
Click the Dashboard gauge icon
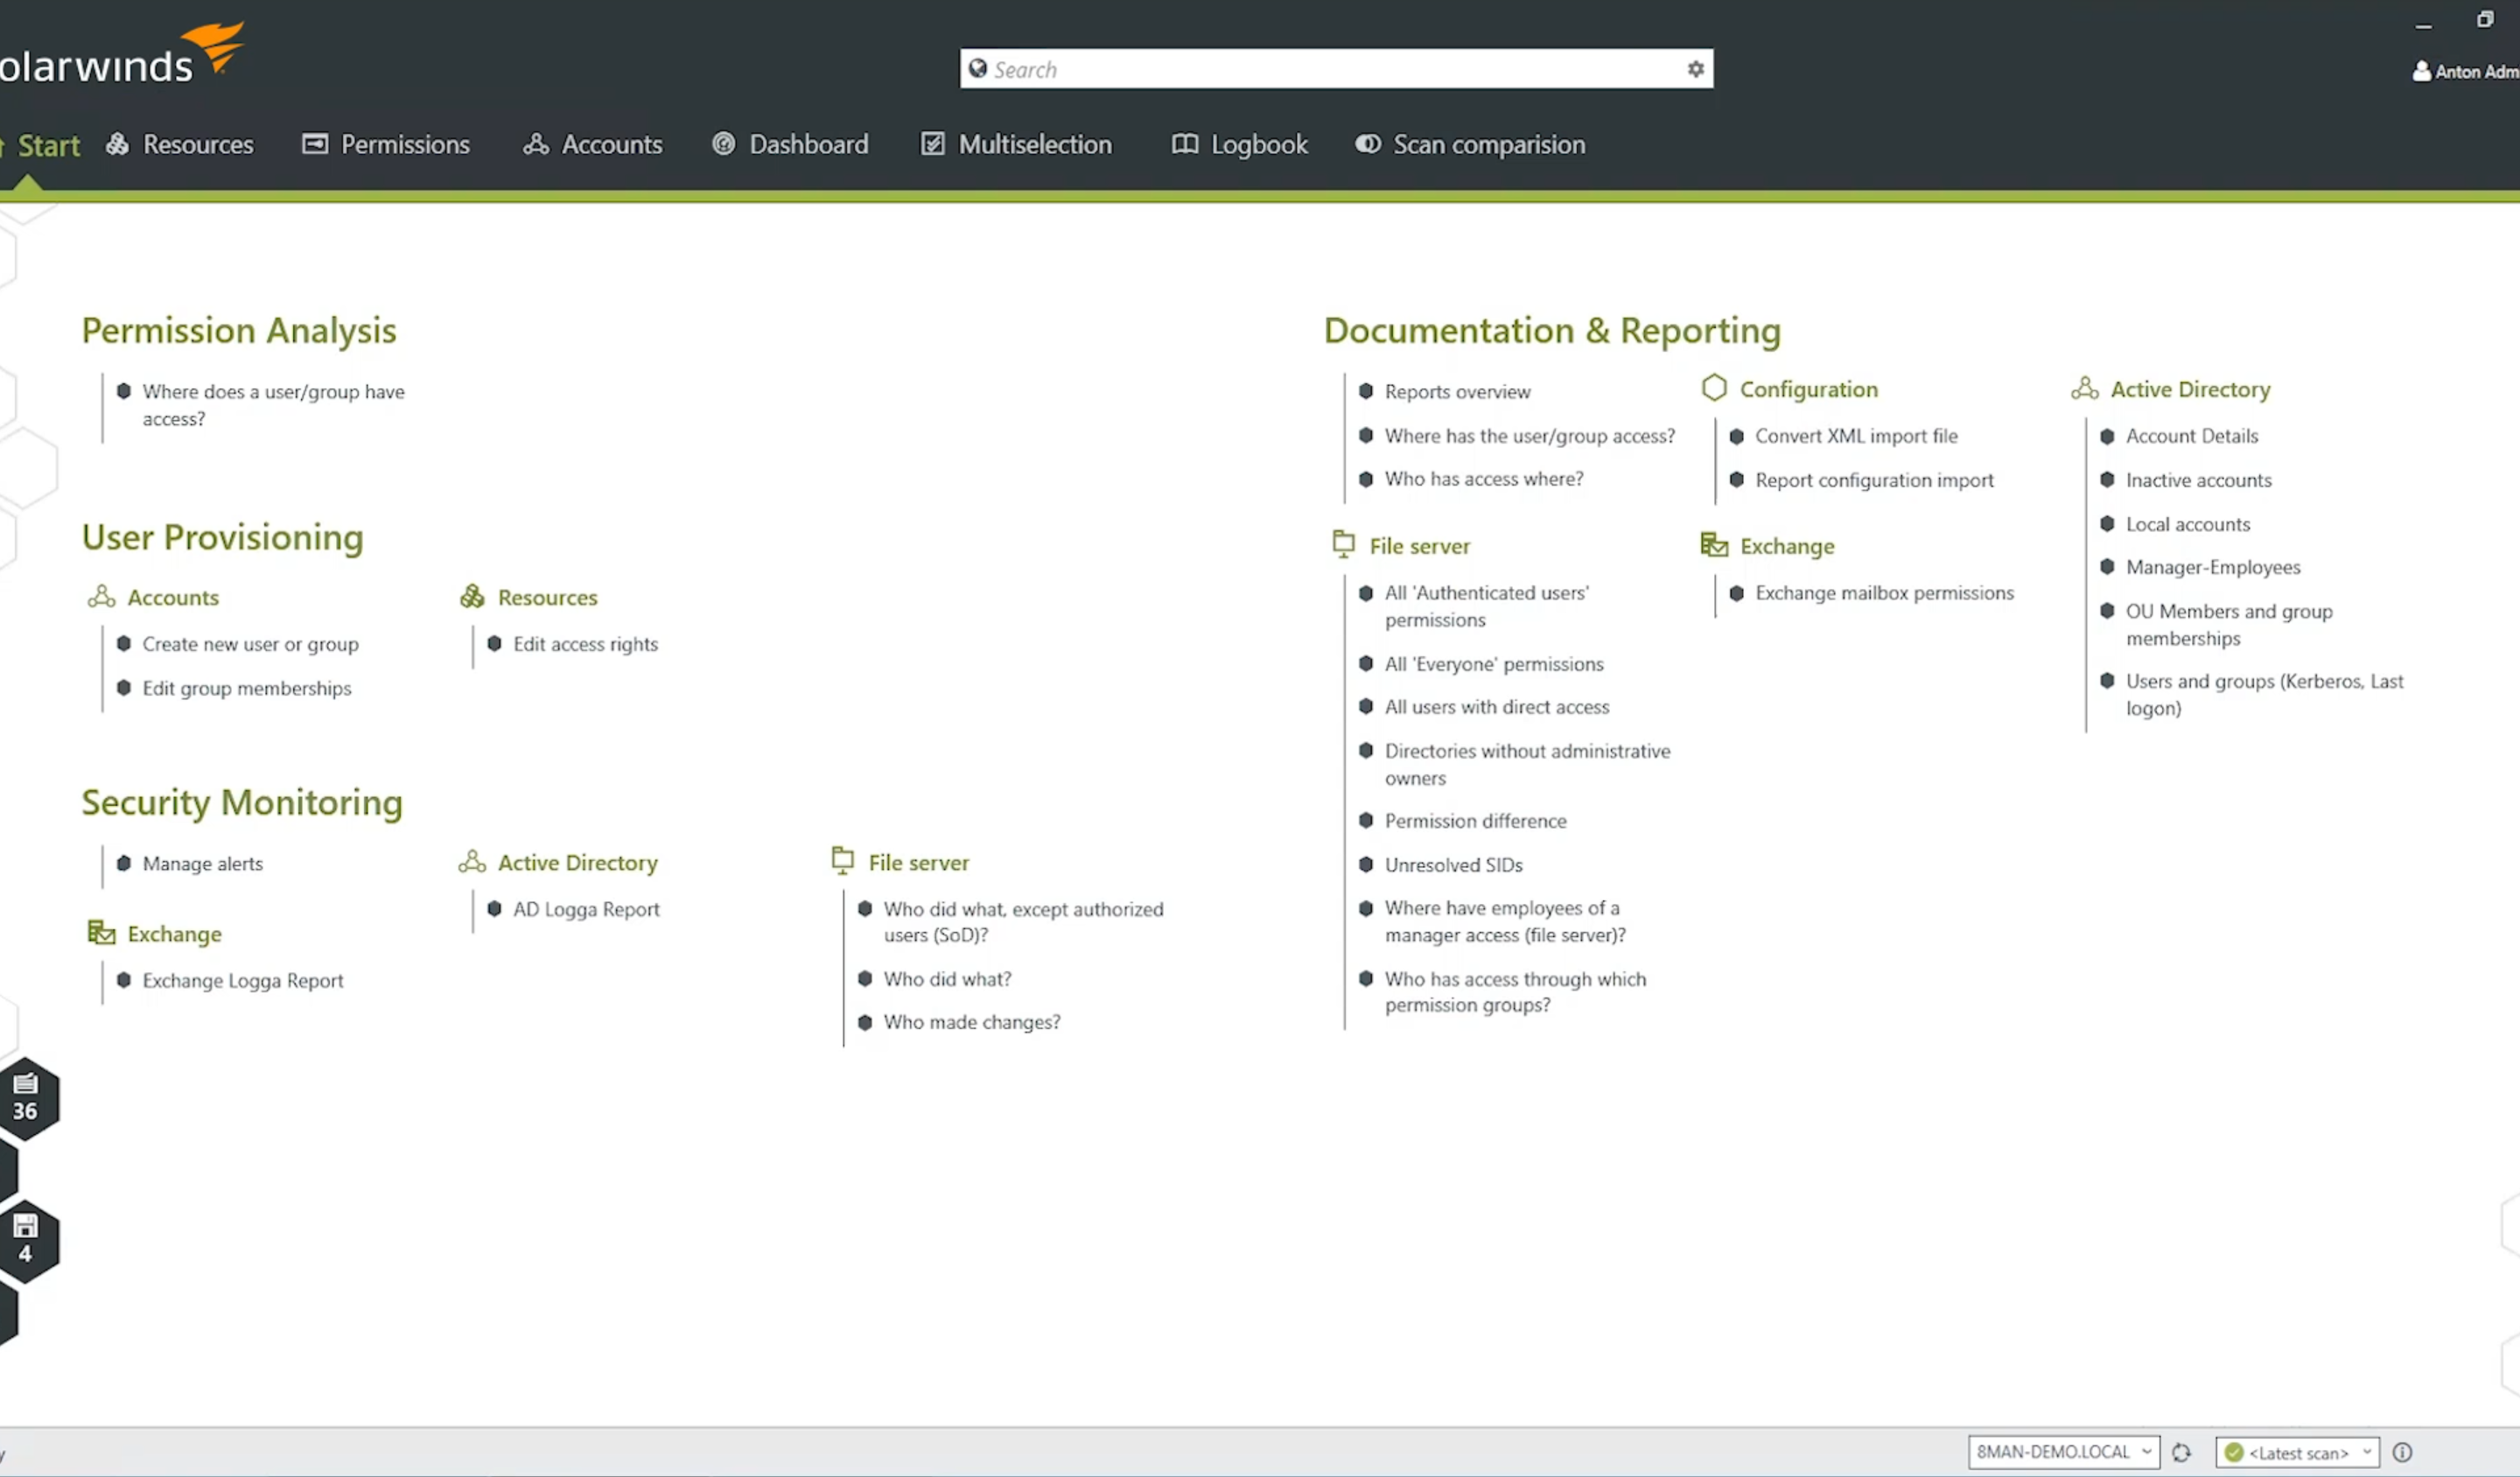coord(723,144)
